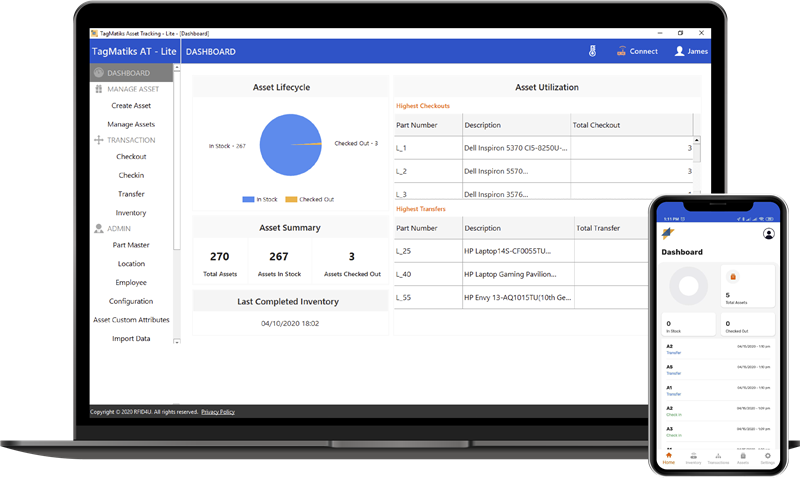The height and width of the screenshot is (478, 800).
Task: Tap Transactions tab on phone bottom bar
Action: (718, 458)
